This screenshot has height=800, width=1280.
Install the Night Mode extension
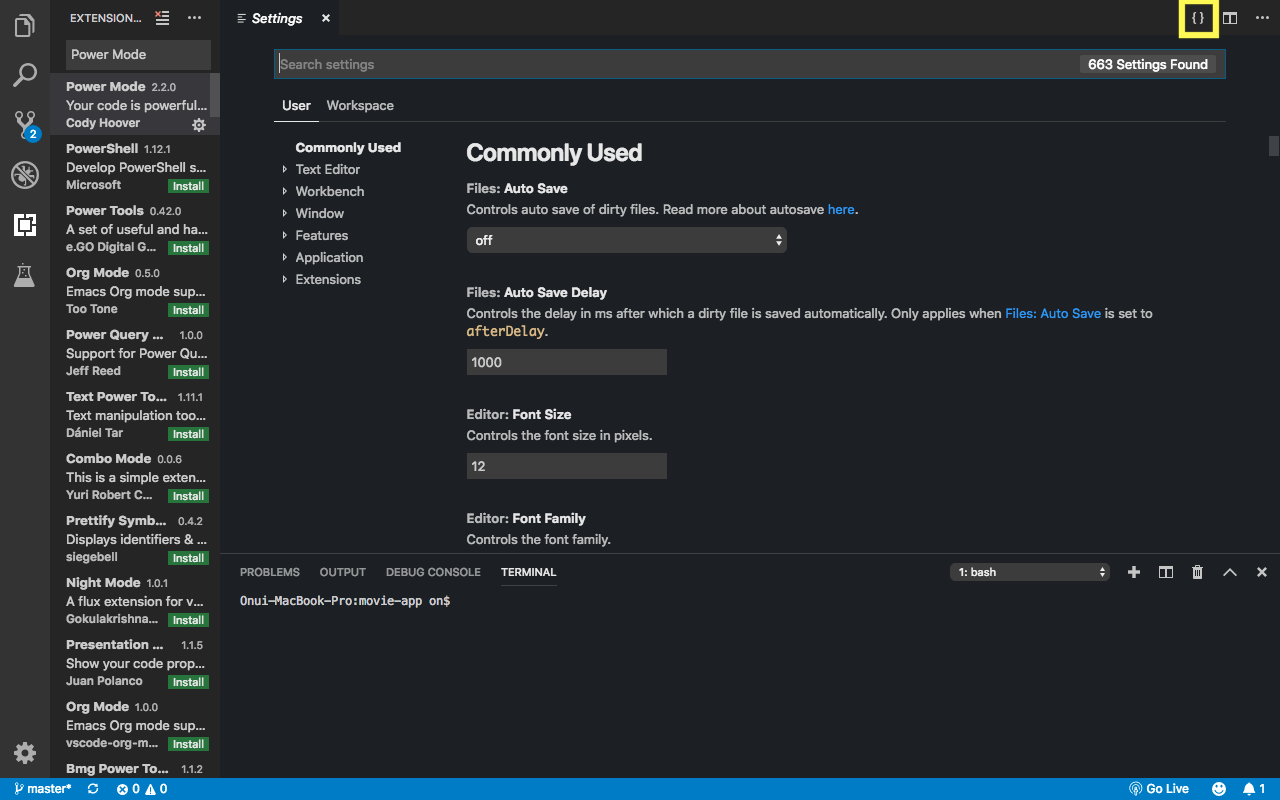(188, 620)
